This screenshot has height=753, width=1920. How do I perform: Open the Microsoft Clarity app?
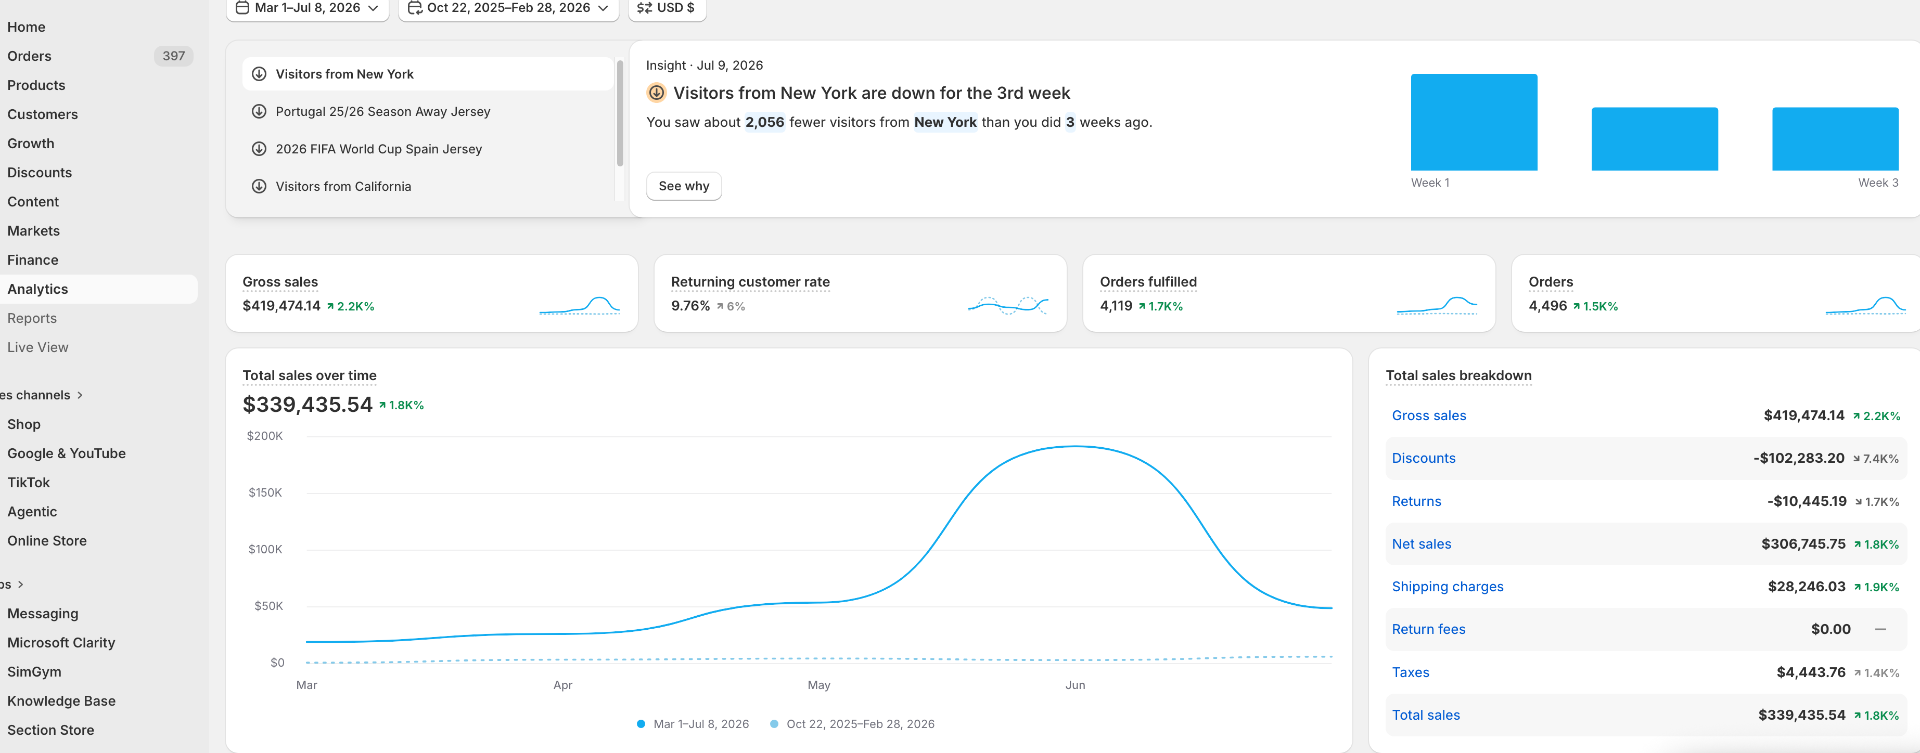point(61,642)
